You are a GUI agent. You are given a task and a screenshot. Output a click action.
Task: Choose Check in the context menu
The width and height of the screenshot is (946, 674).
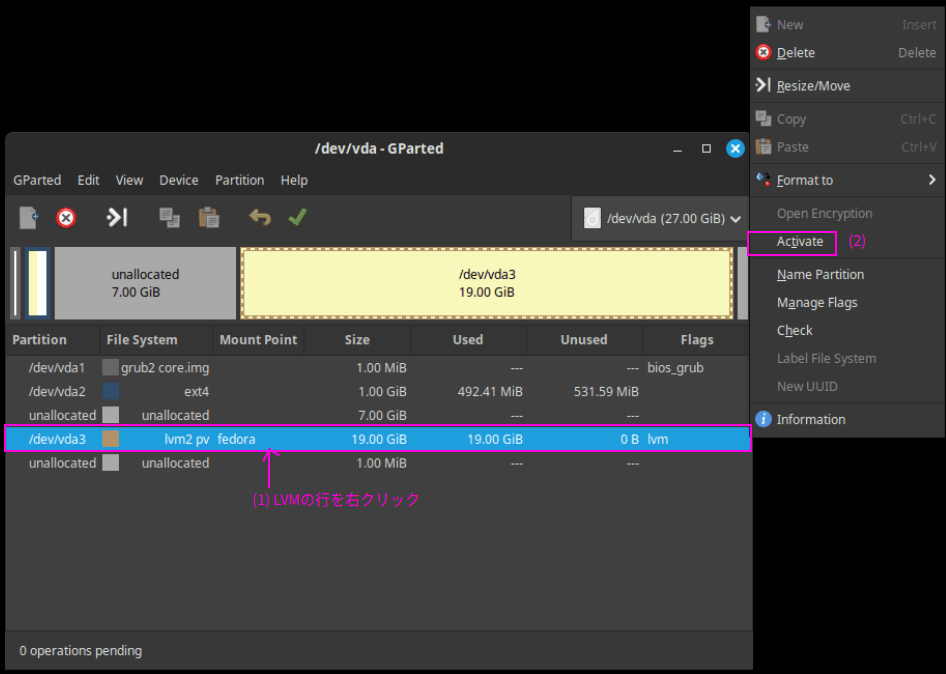tap(846, 331)
